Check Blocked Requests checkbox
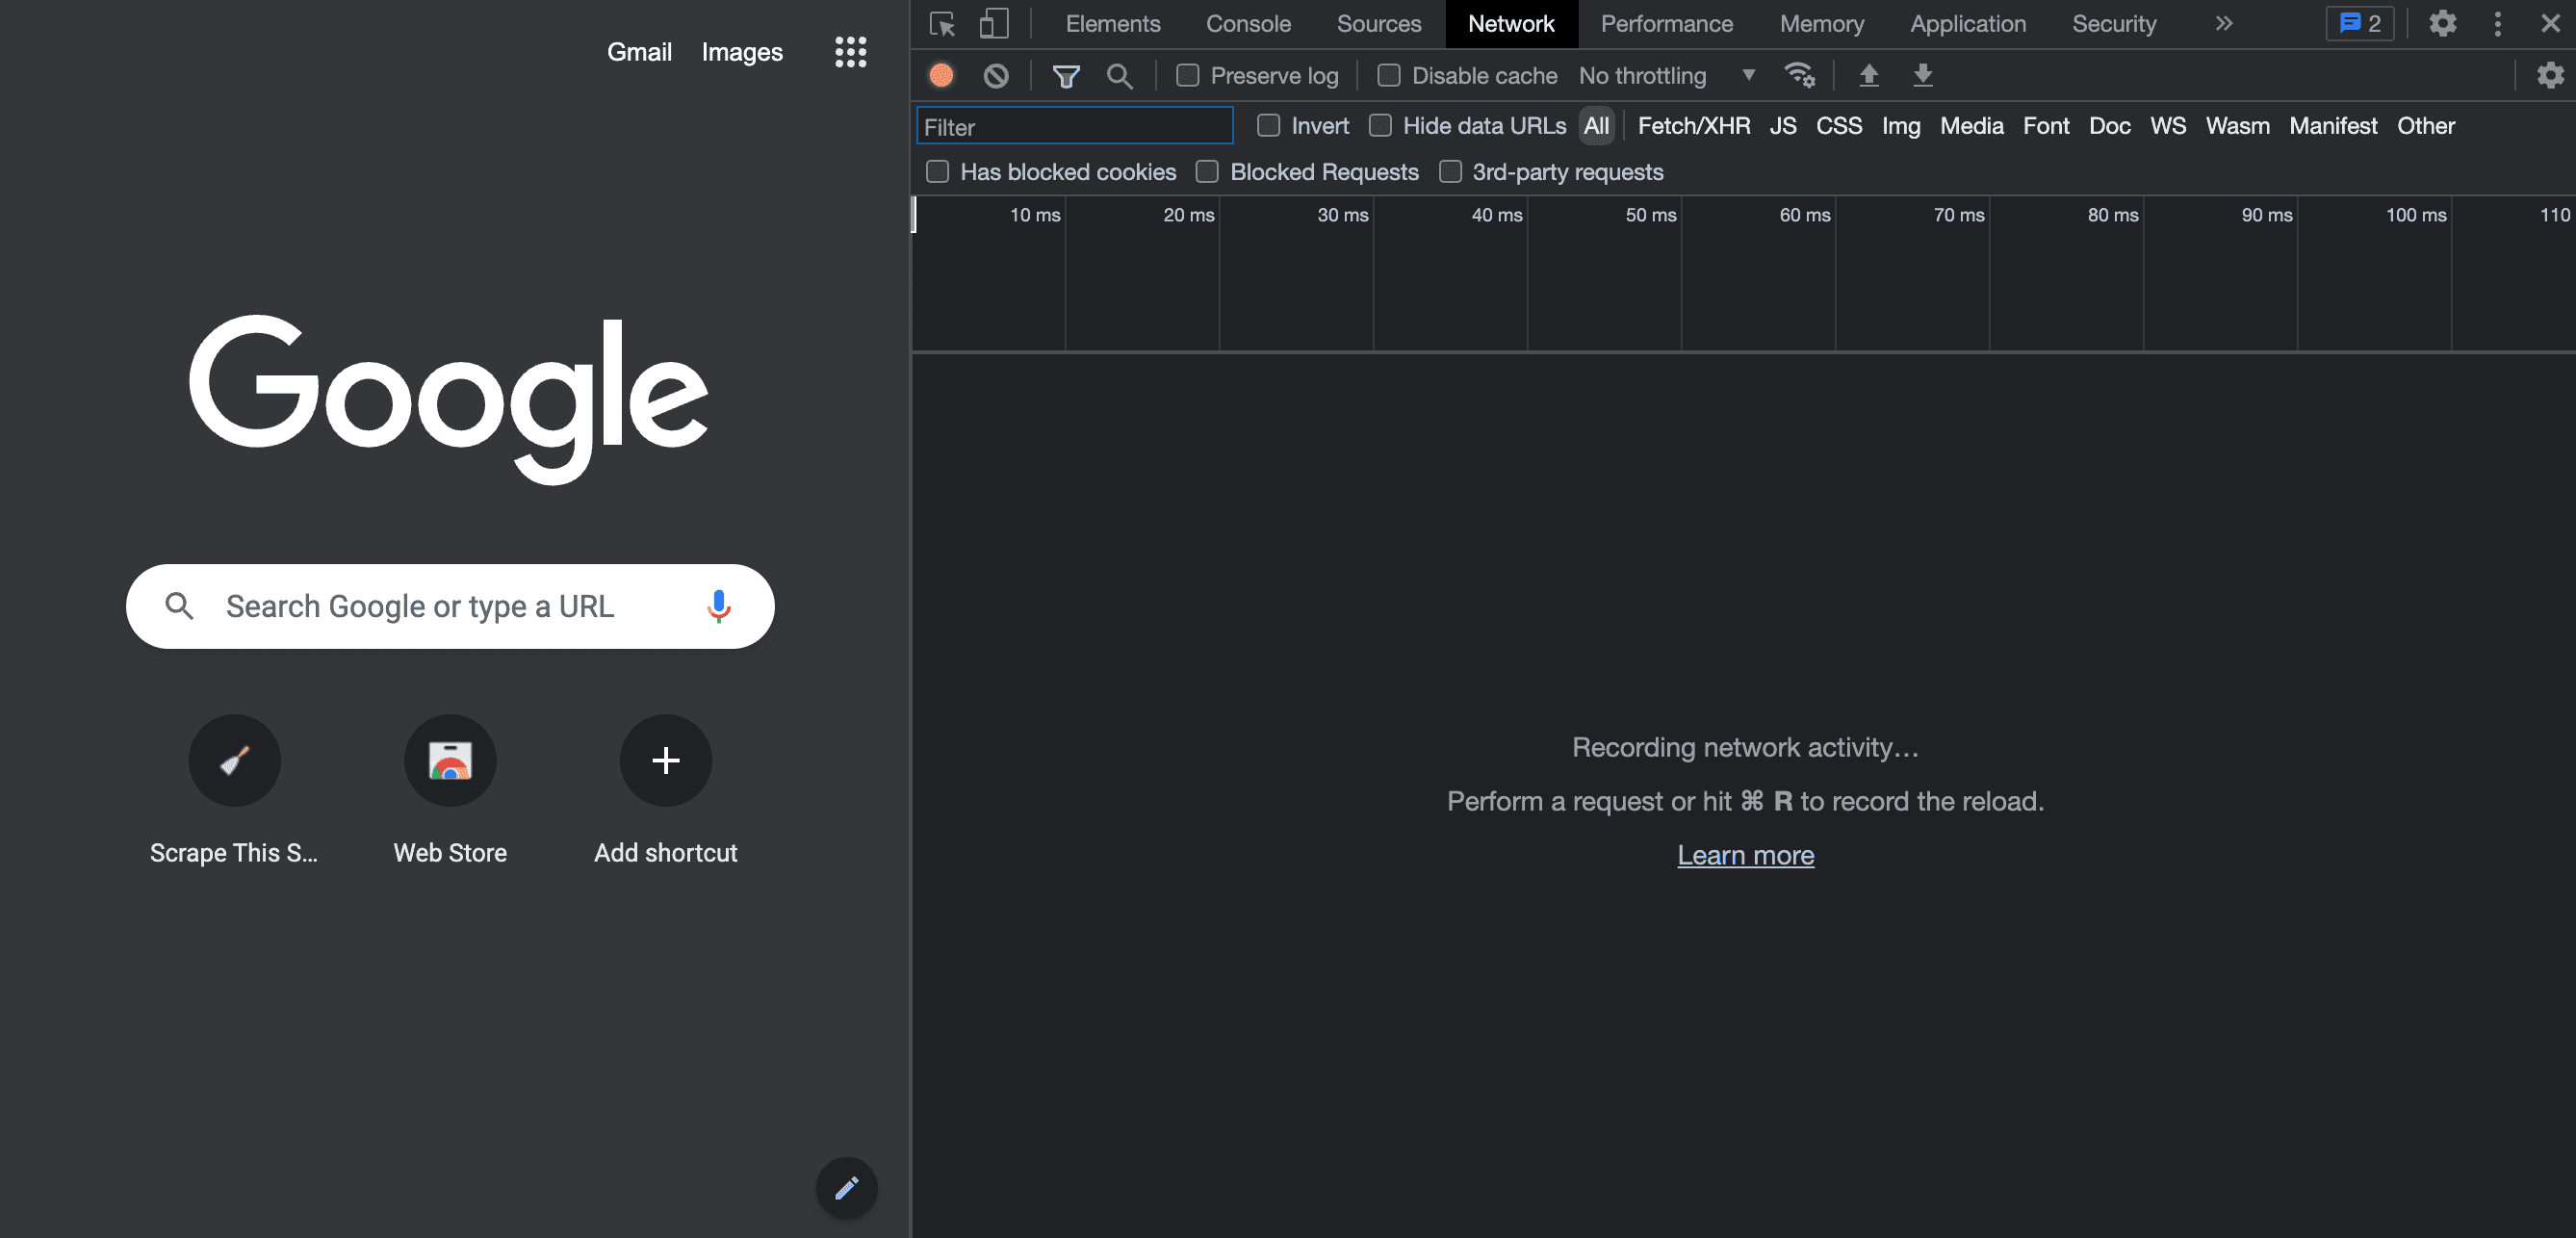Viewport: 2576px width, 1238px height. (1207, 172)
